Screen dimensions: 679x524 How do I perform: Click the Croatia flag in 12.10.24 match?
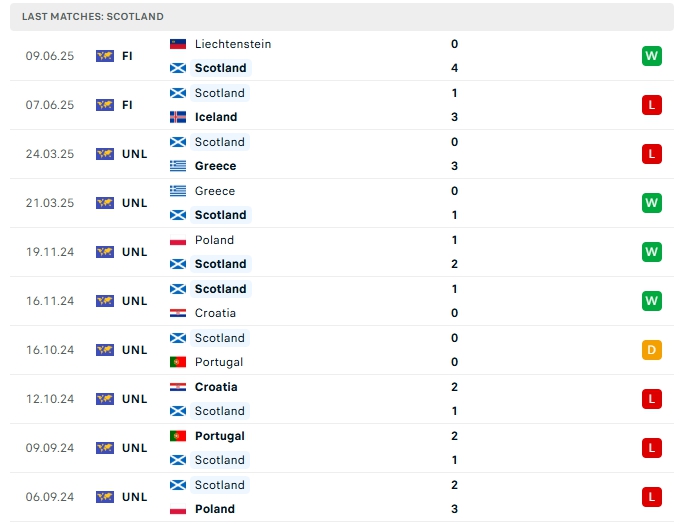(x=178, y=387)
